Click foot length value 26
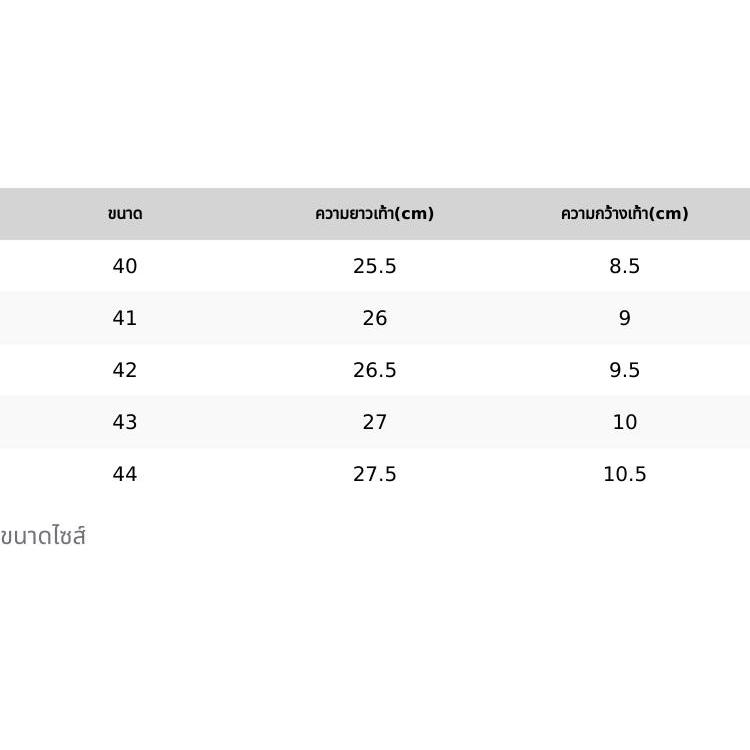 pos(375,318)
